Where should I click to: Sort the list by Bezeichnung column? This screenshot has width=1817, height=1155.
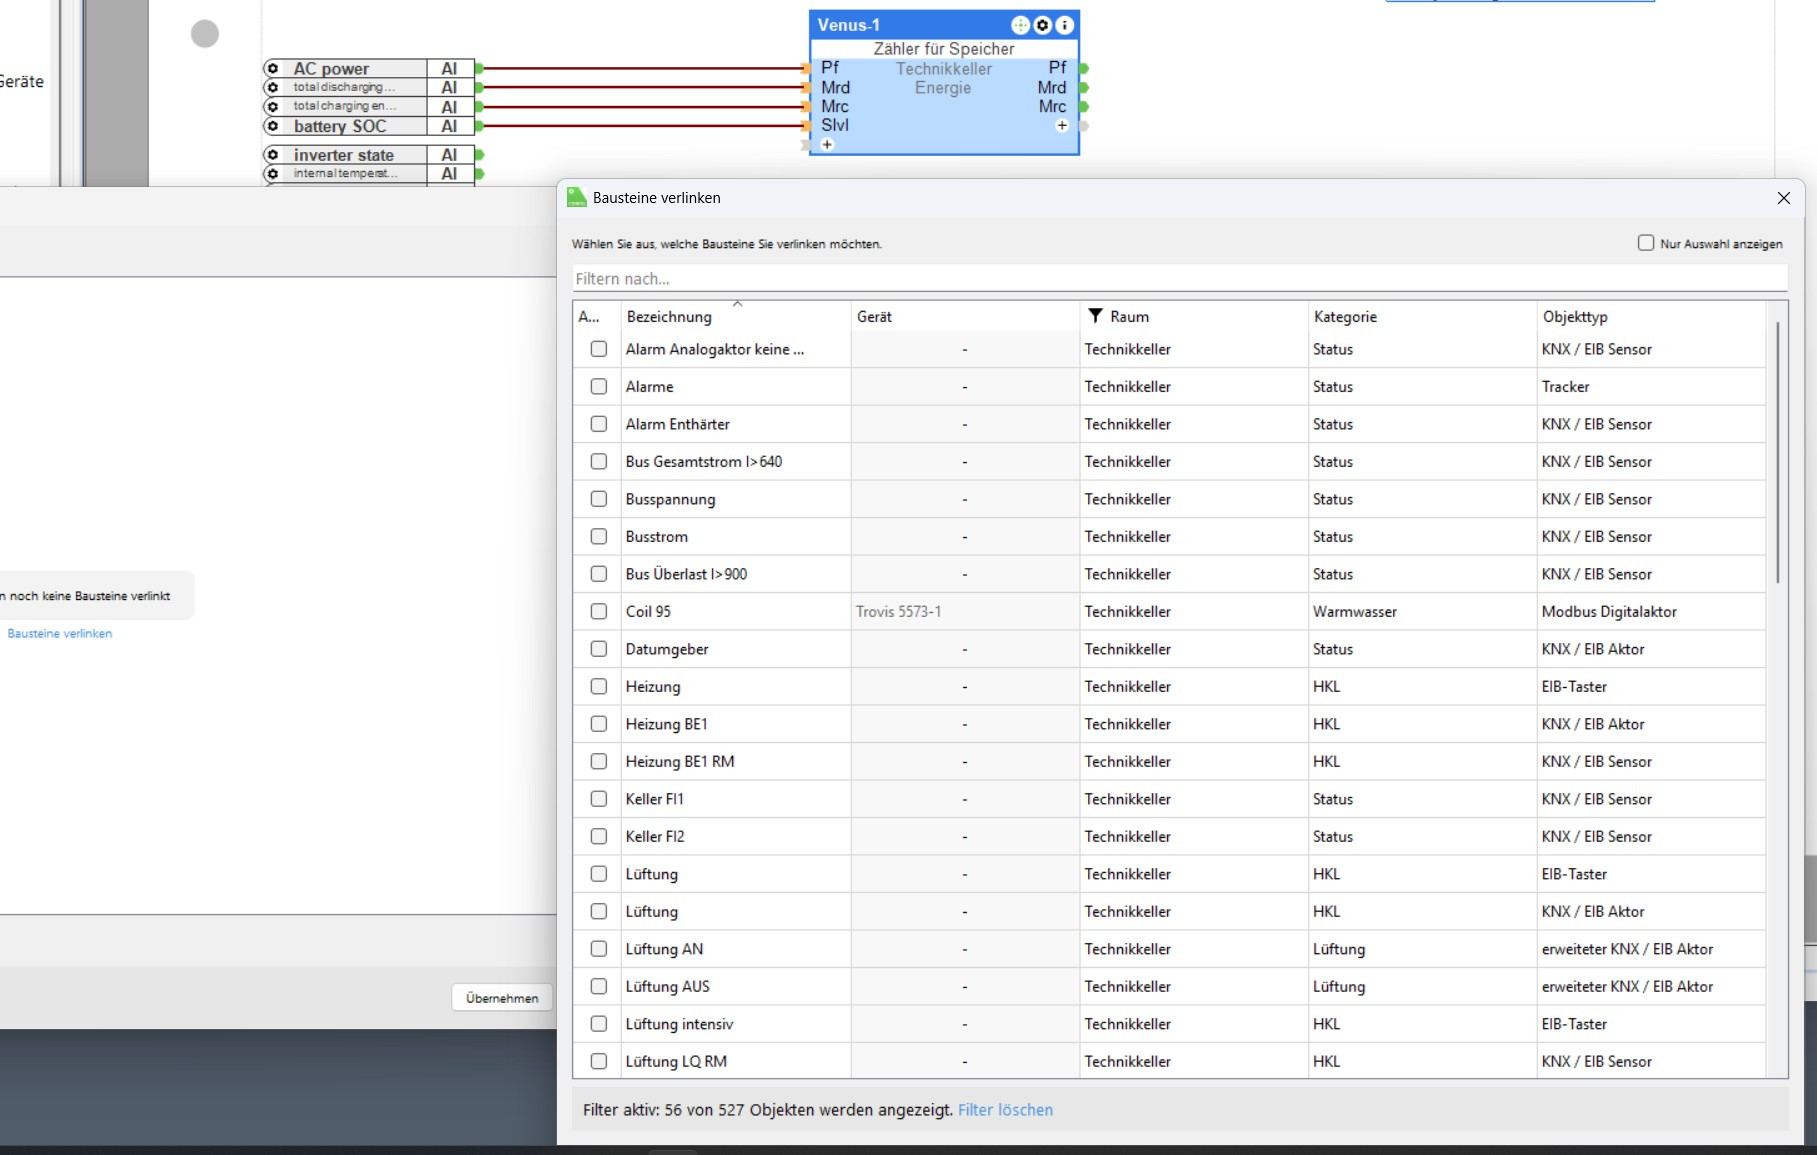736,316
